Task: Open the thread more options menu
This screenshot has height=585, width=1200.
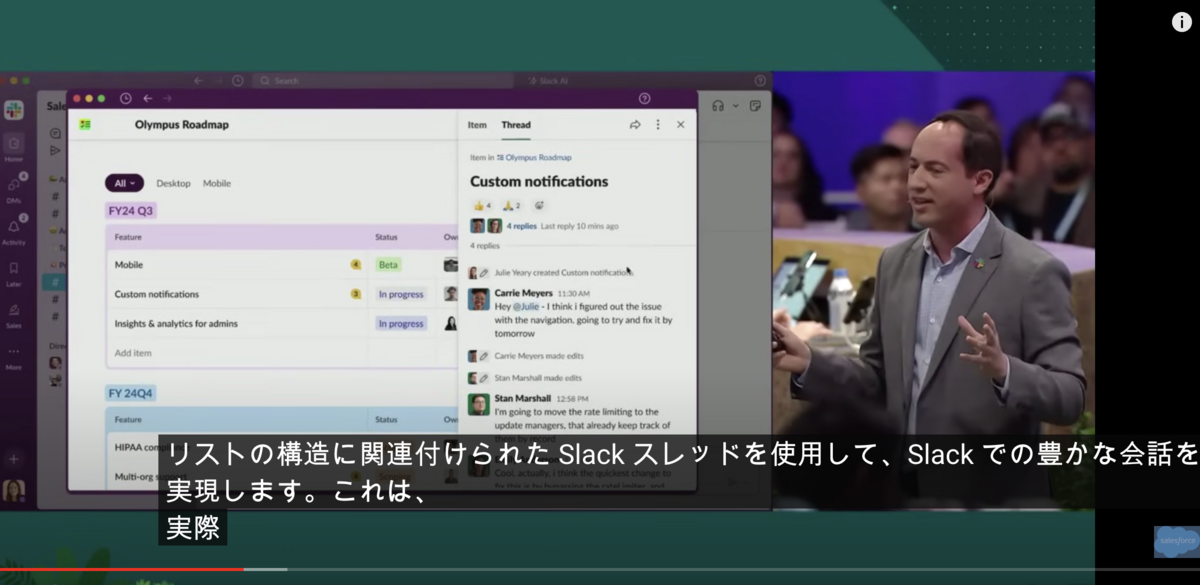Action: click(x=658, y=125)
